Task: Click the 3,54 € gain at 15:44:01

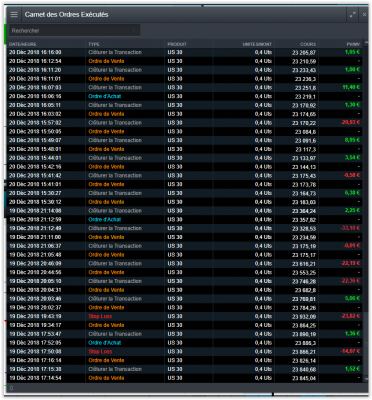Action: [352, 158]
